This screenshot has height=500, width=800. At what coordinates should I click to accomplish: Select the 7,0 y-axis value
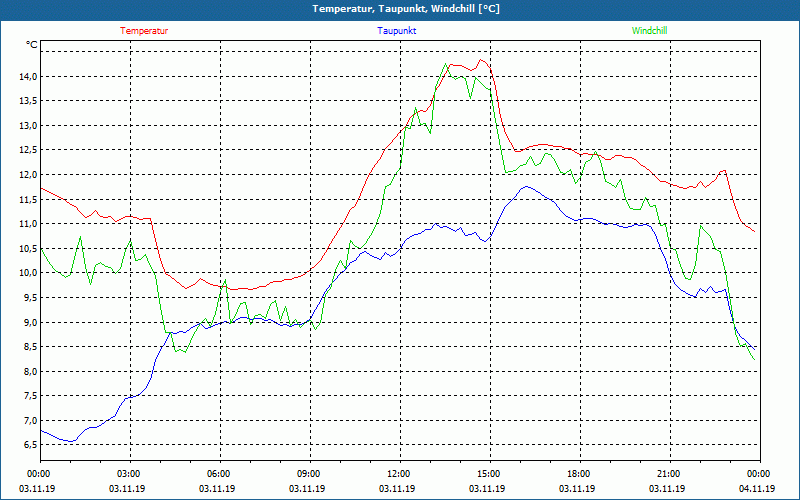pos(30,420)
